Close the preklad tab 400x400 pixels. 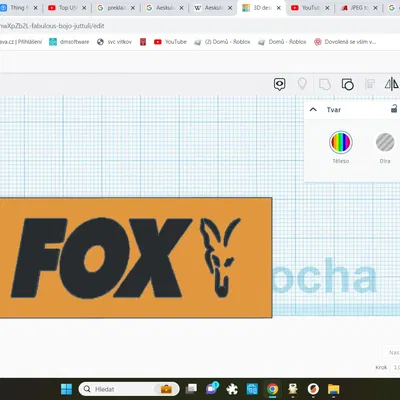133,8
